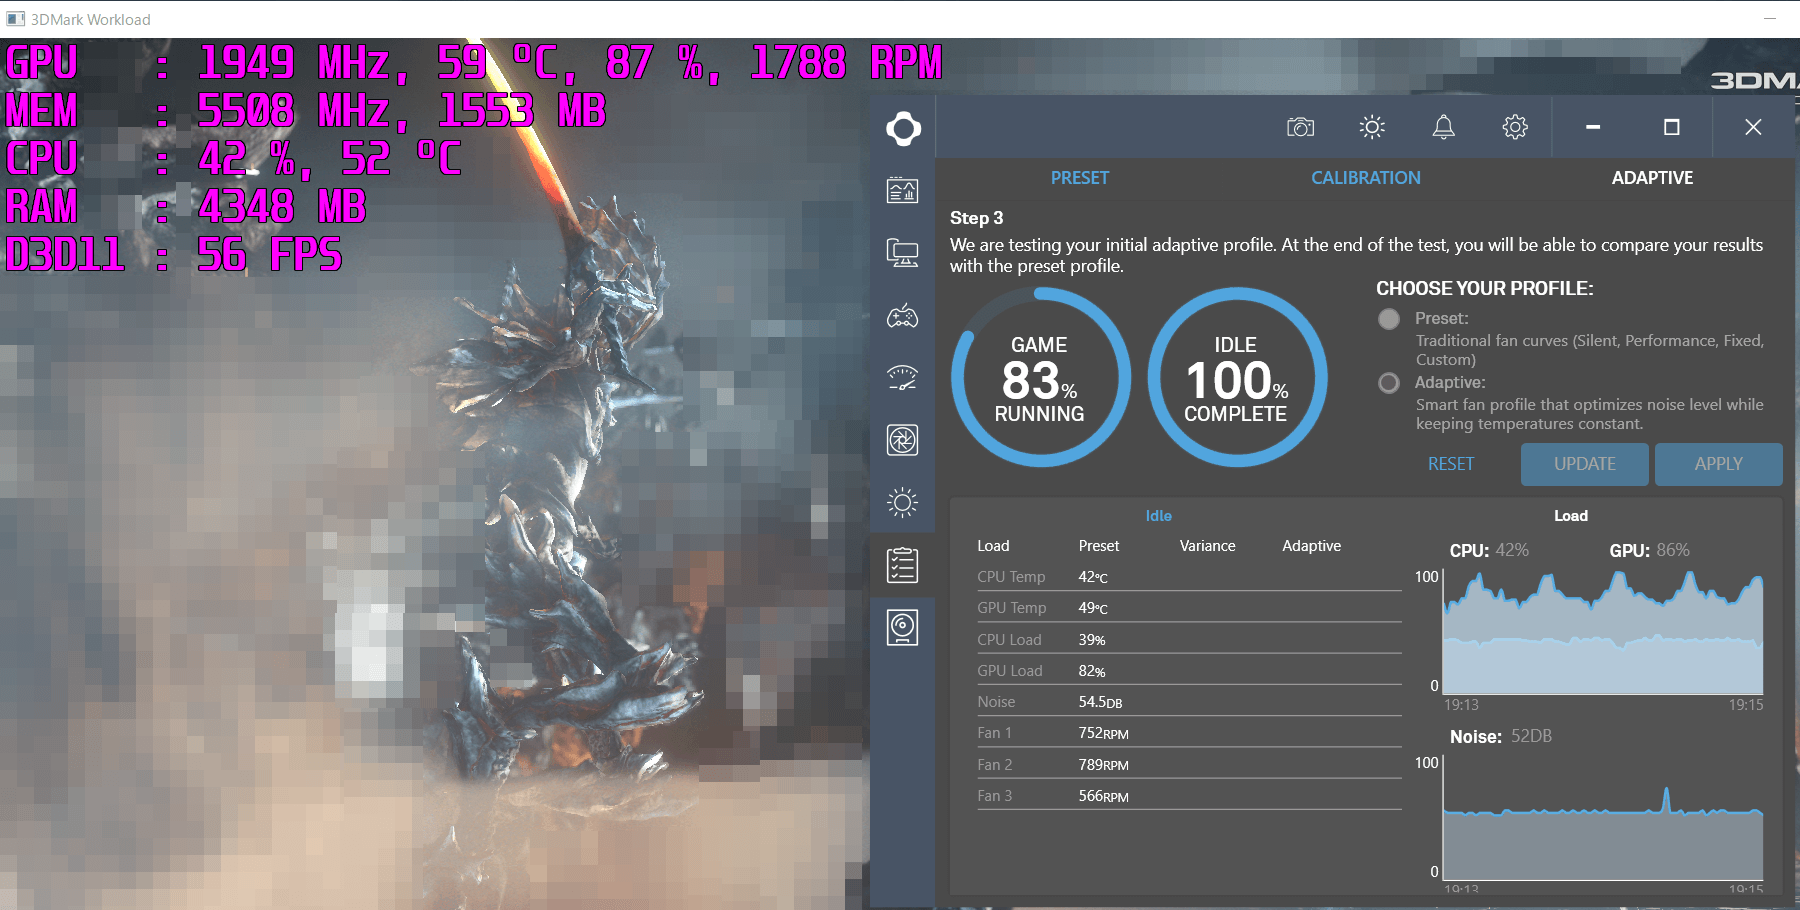Screen dimensions: 1800x910
Task: Open settings gear icon in header
Action: 1515,127
